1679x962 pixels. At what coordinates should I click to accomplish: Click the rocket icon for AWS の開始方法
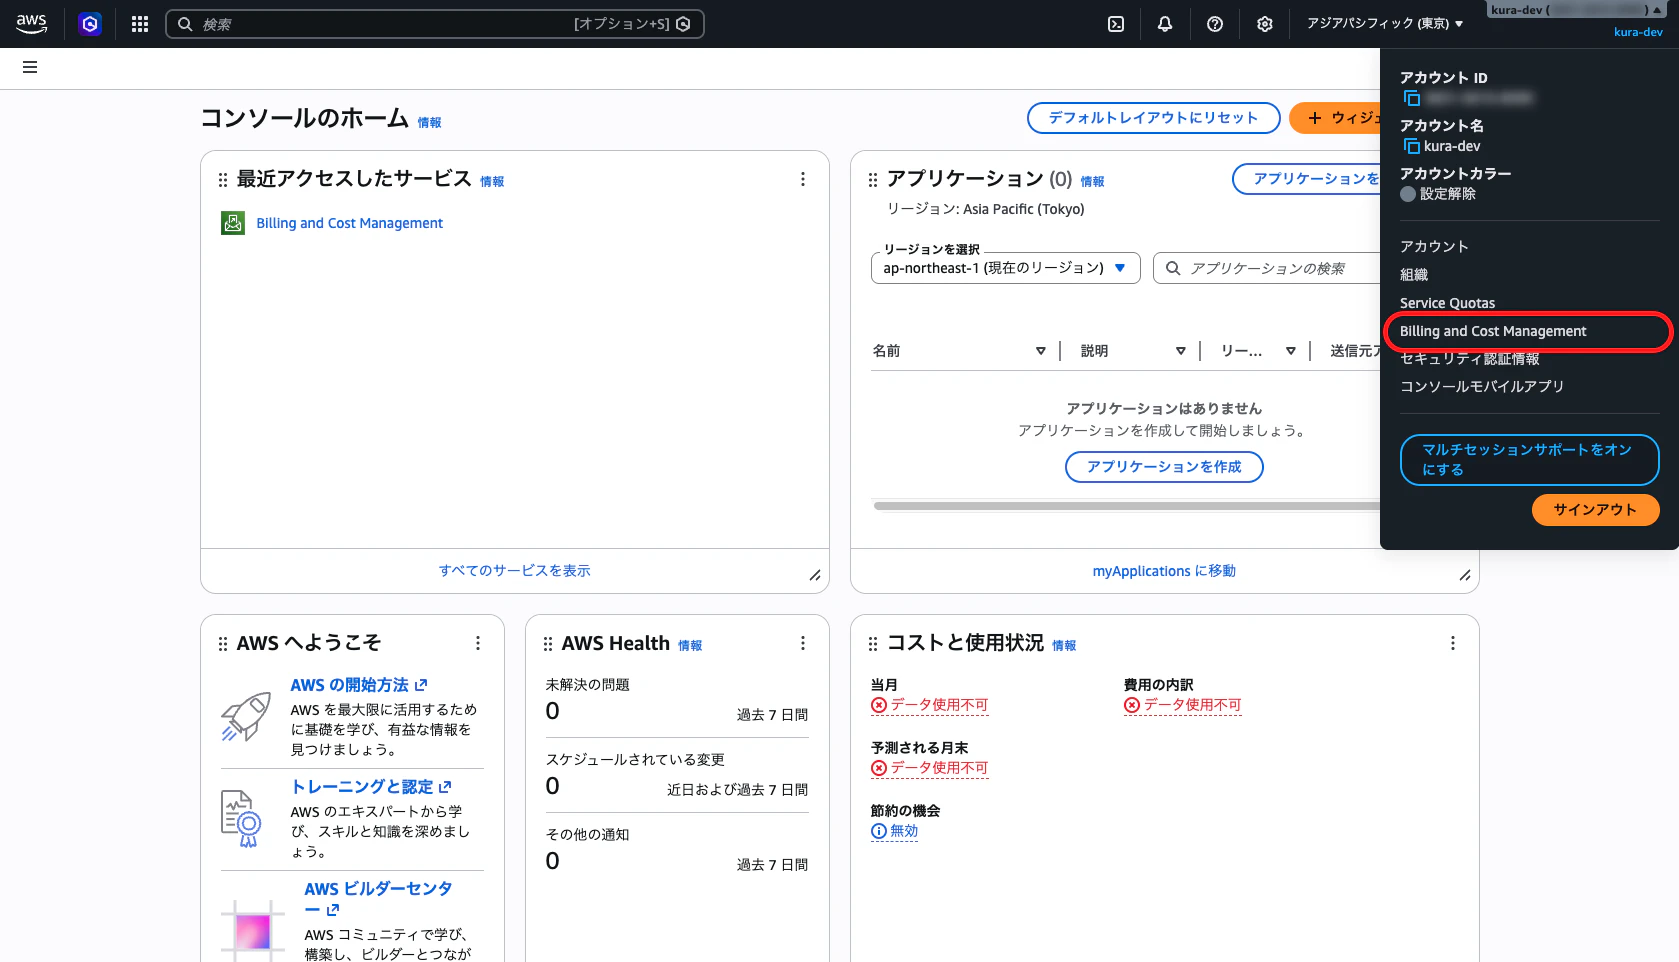click(x=246, y=716)
